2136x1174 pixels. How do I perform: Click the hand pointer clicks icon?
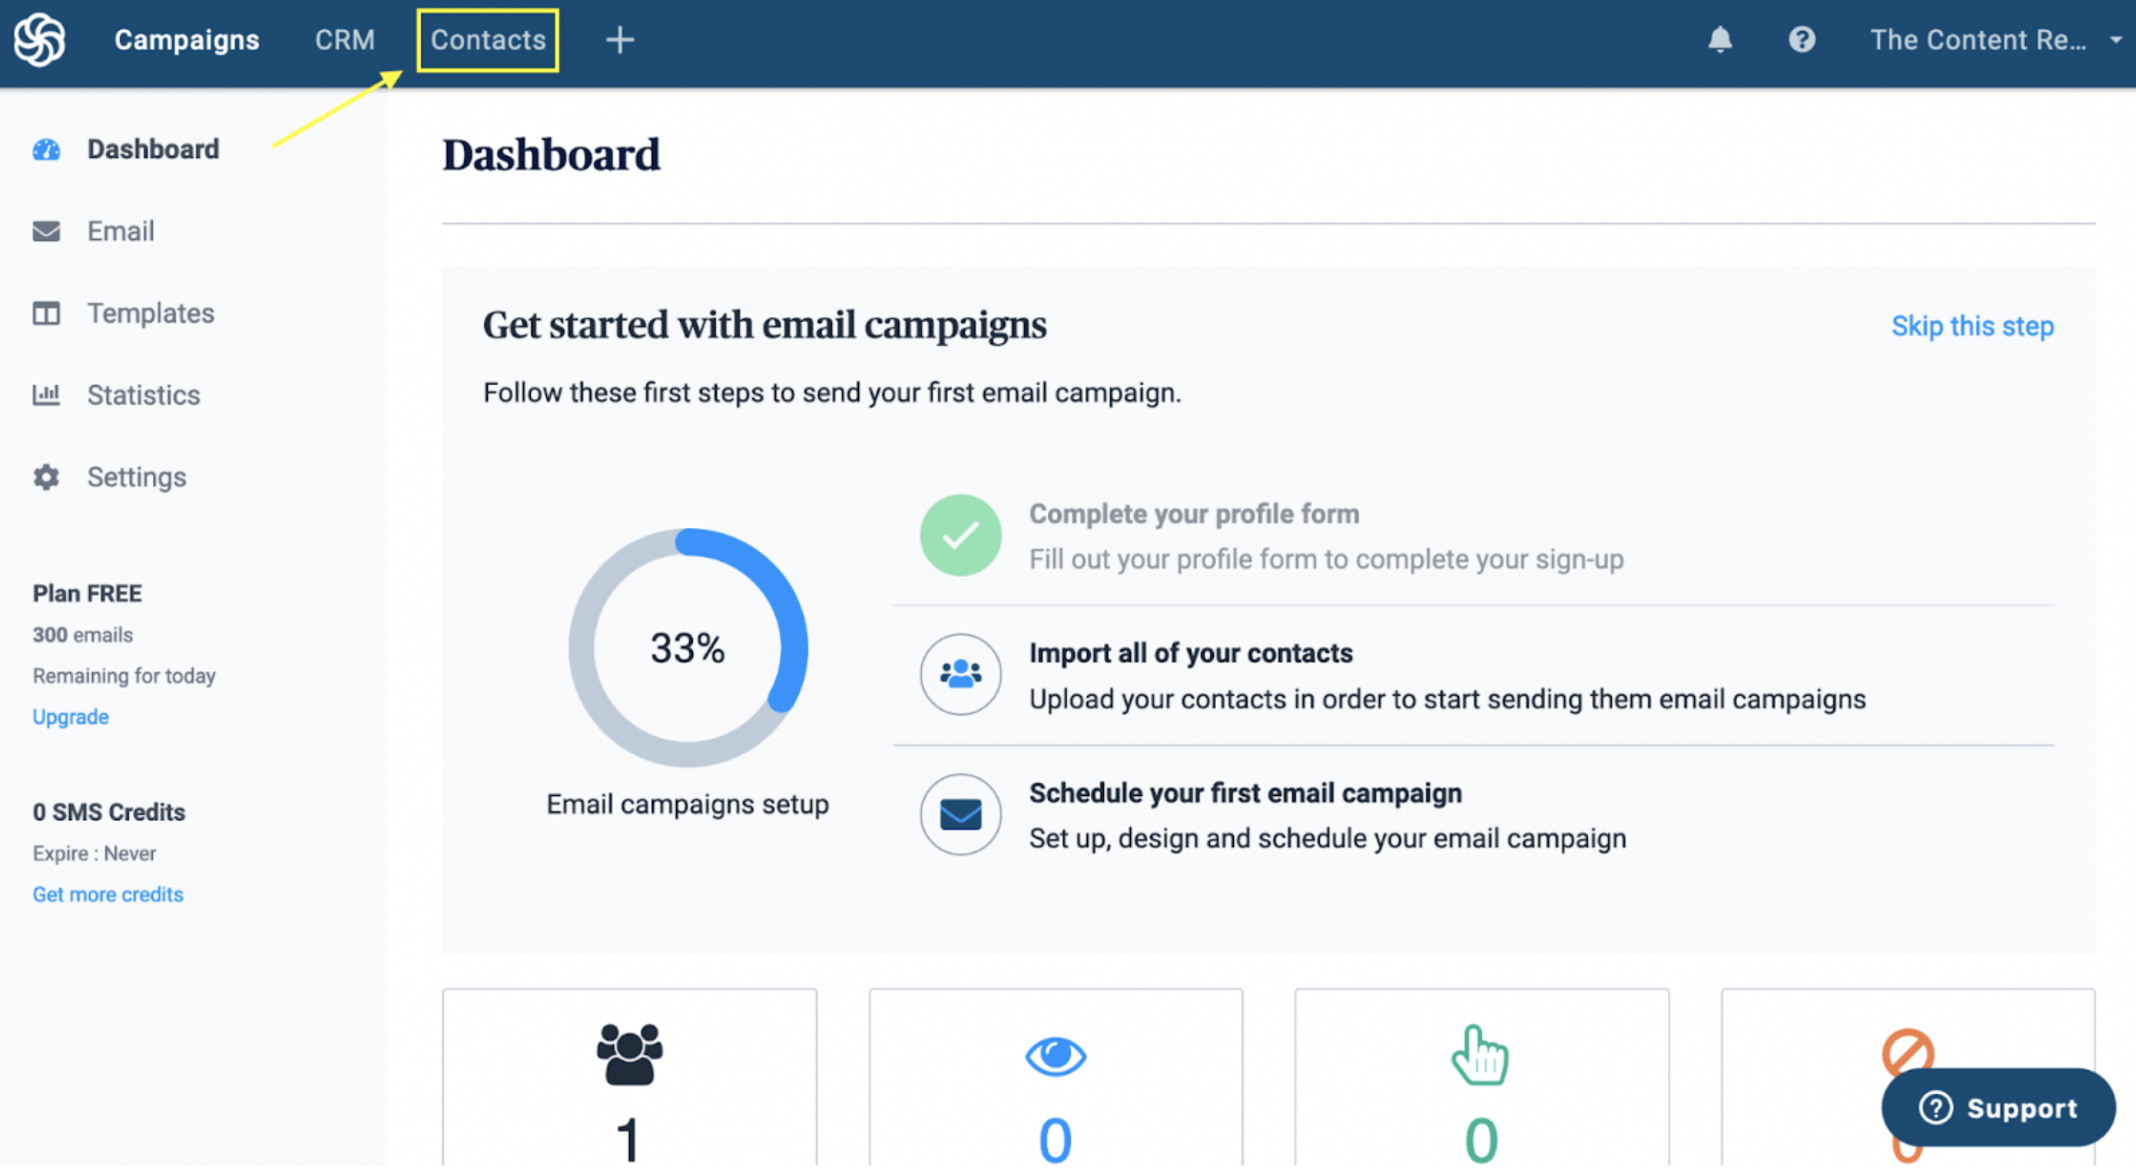(1480, 1056)
